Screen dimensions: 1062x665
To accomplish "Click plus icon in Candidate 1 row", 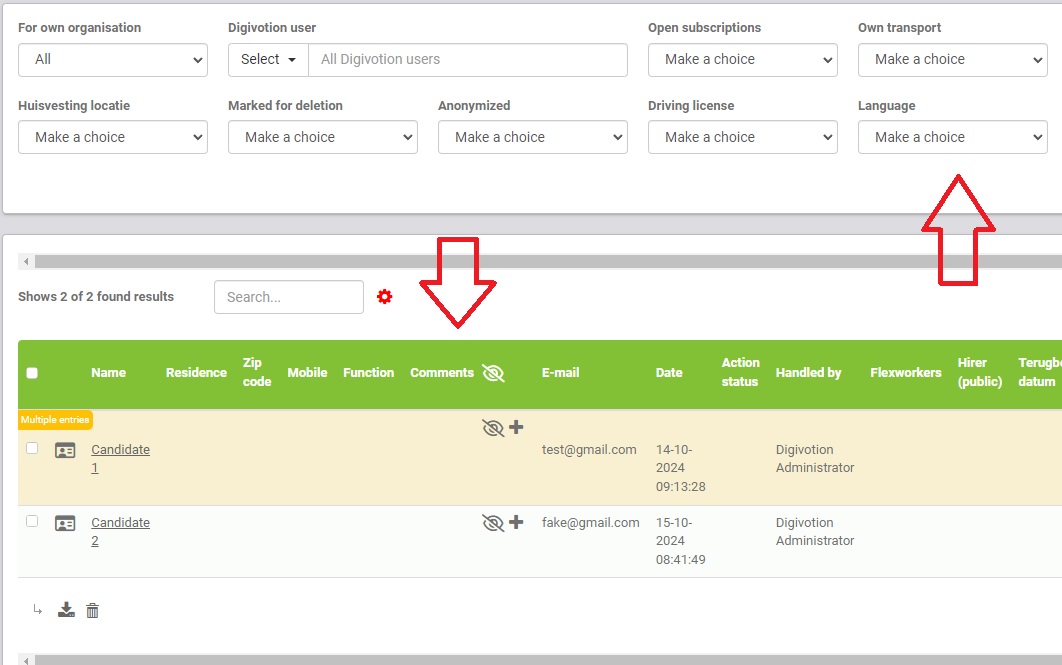I will pos(516,428).
